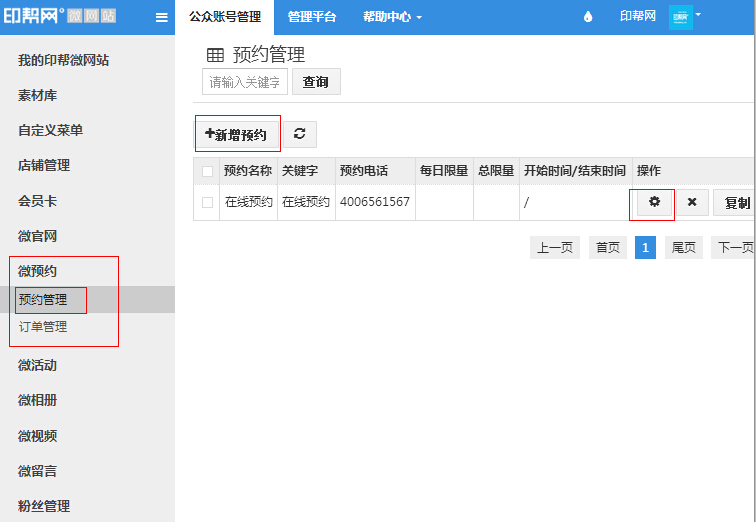The width and height of the screenshot is (756, 522).
Task: Tick the checkbox for 在线预约 row
Action: pos(207,202)
